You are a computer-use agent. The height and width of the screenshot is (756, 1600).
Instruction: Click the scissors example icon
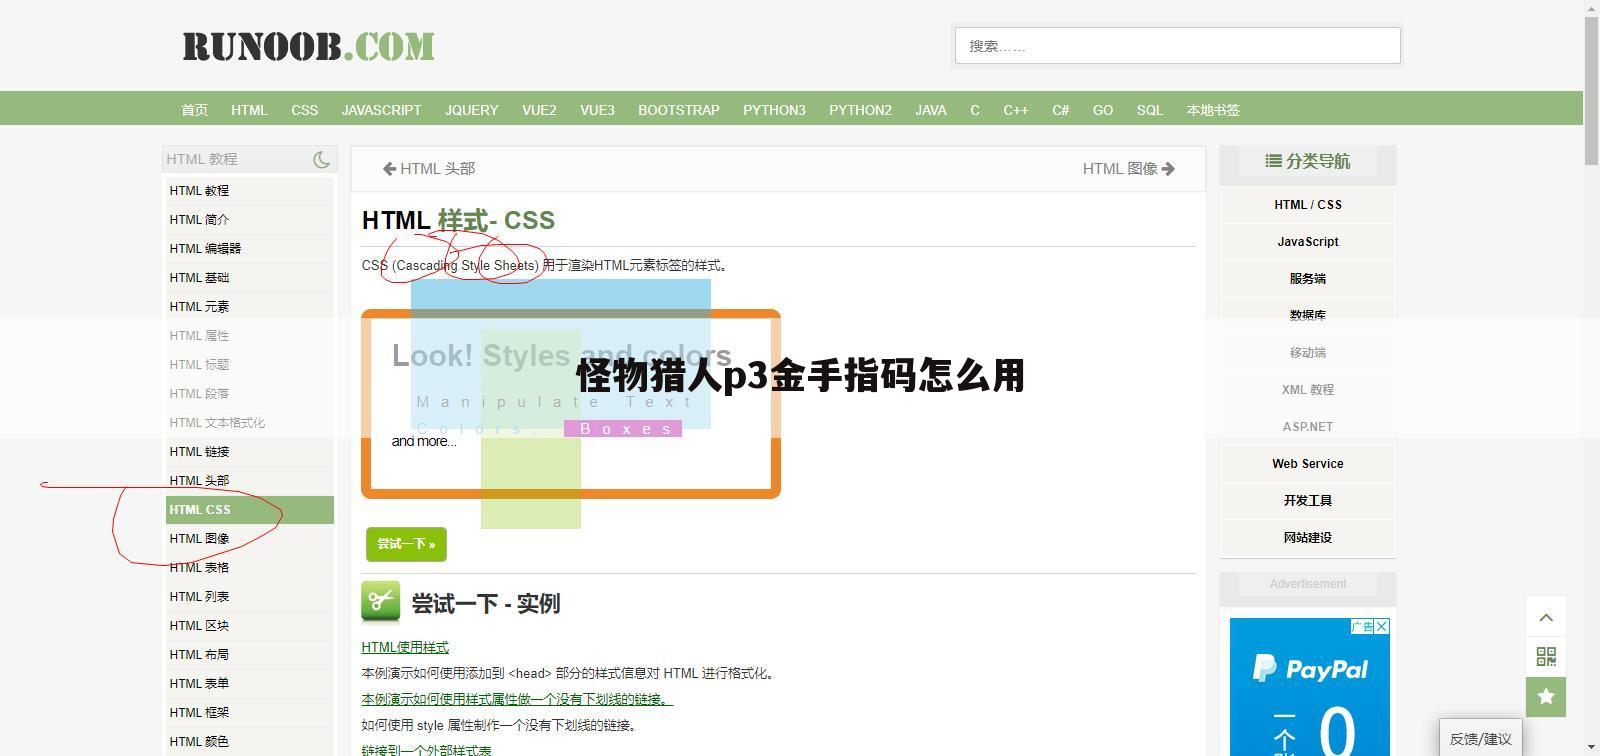point(380,602)
